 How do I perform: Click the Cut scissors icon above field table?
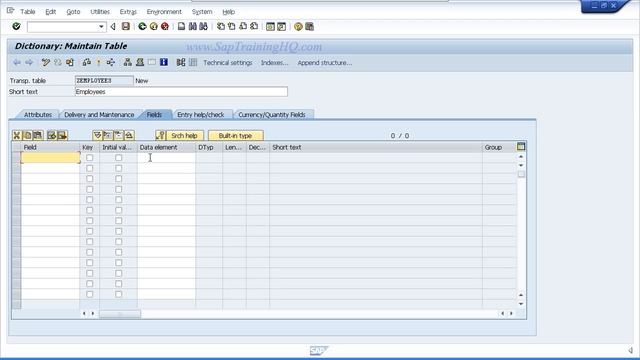[x=17, y=136]
